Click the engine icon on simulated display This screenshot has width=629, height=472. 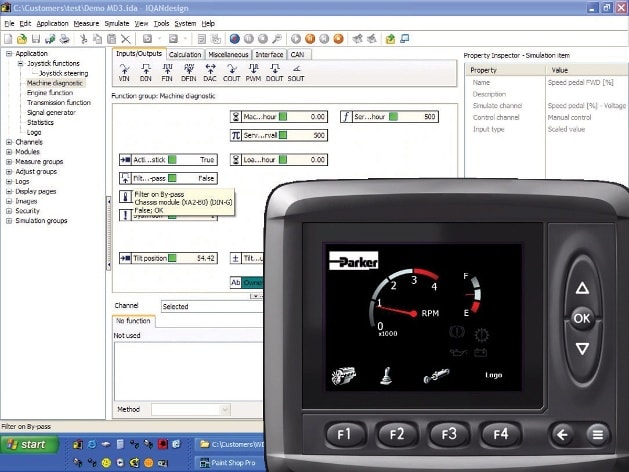point(343,376)
